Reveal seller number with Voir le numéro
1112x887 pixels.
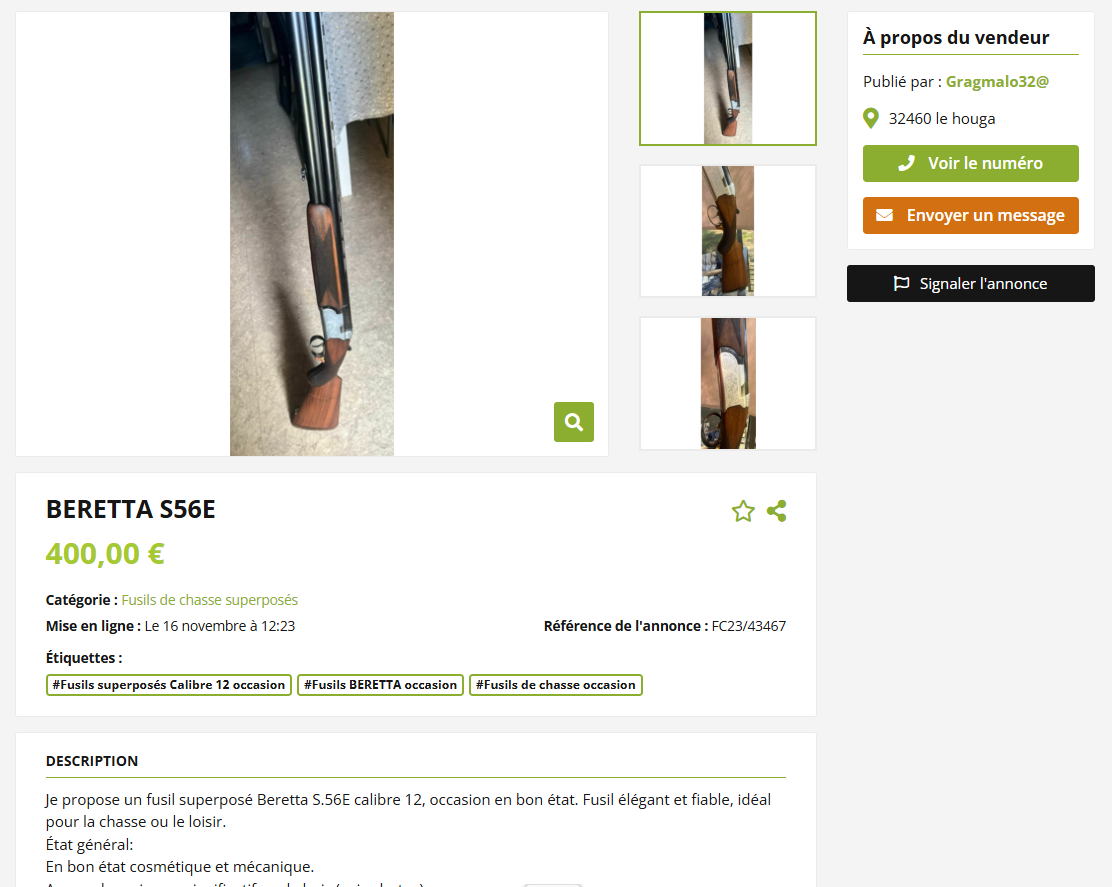click(x=970, y=164)
